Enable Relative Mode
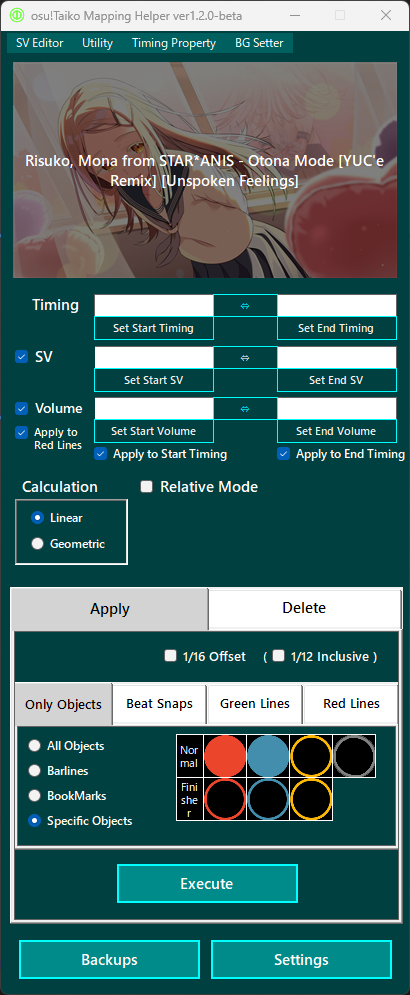This screenshot has width=410, height=995. click(147, 487)
